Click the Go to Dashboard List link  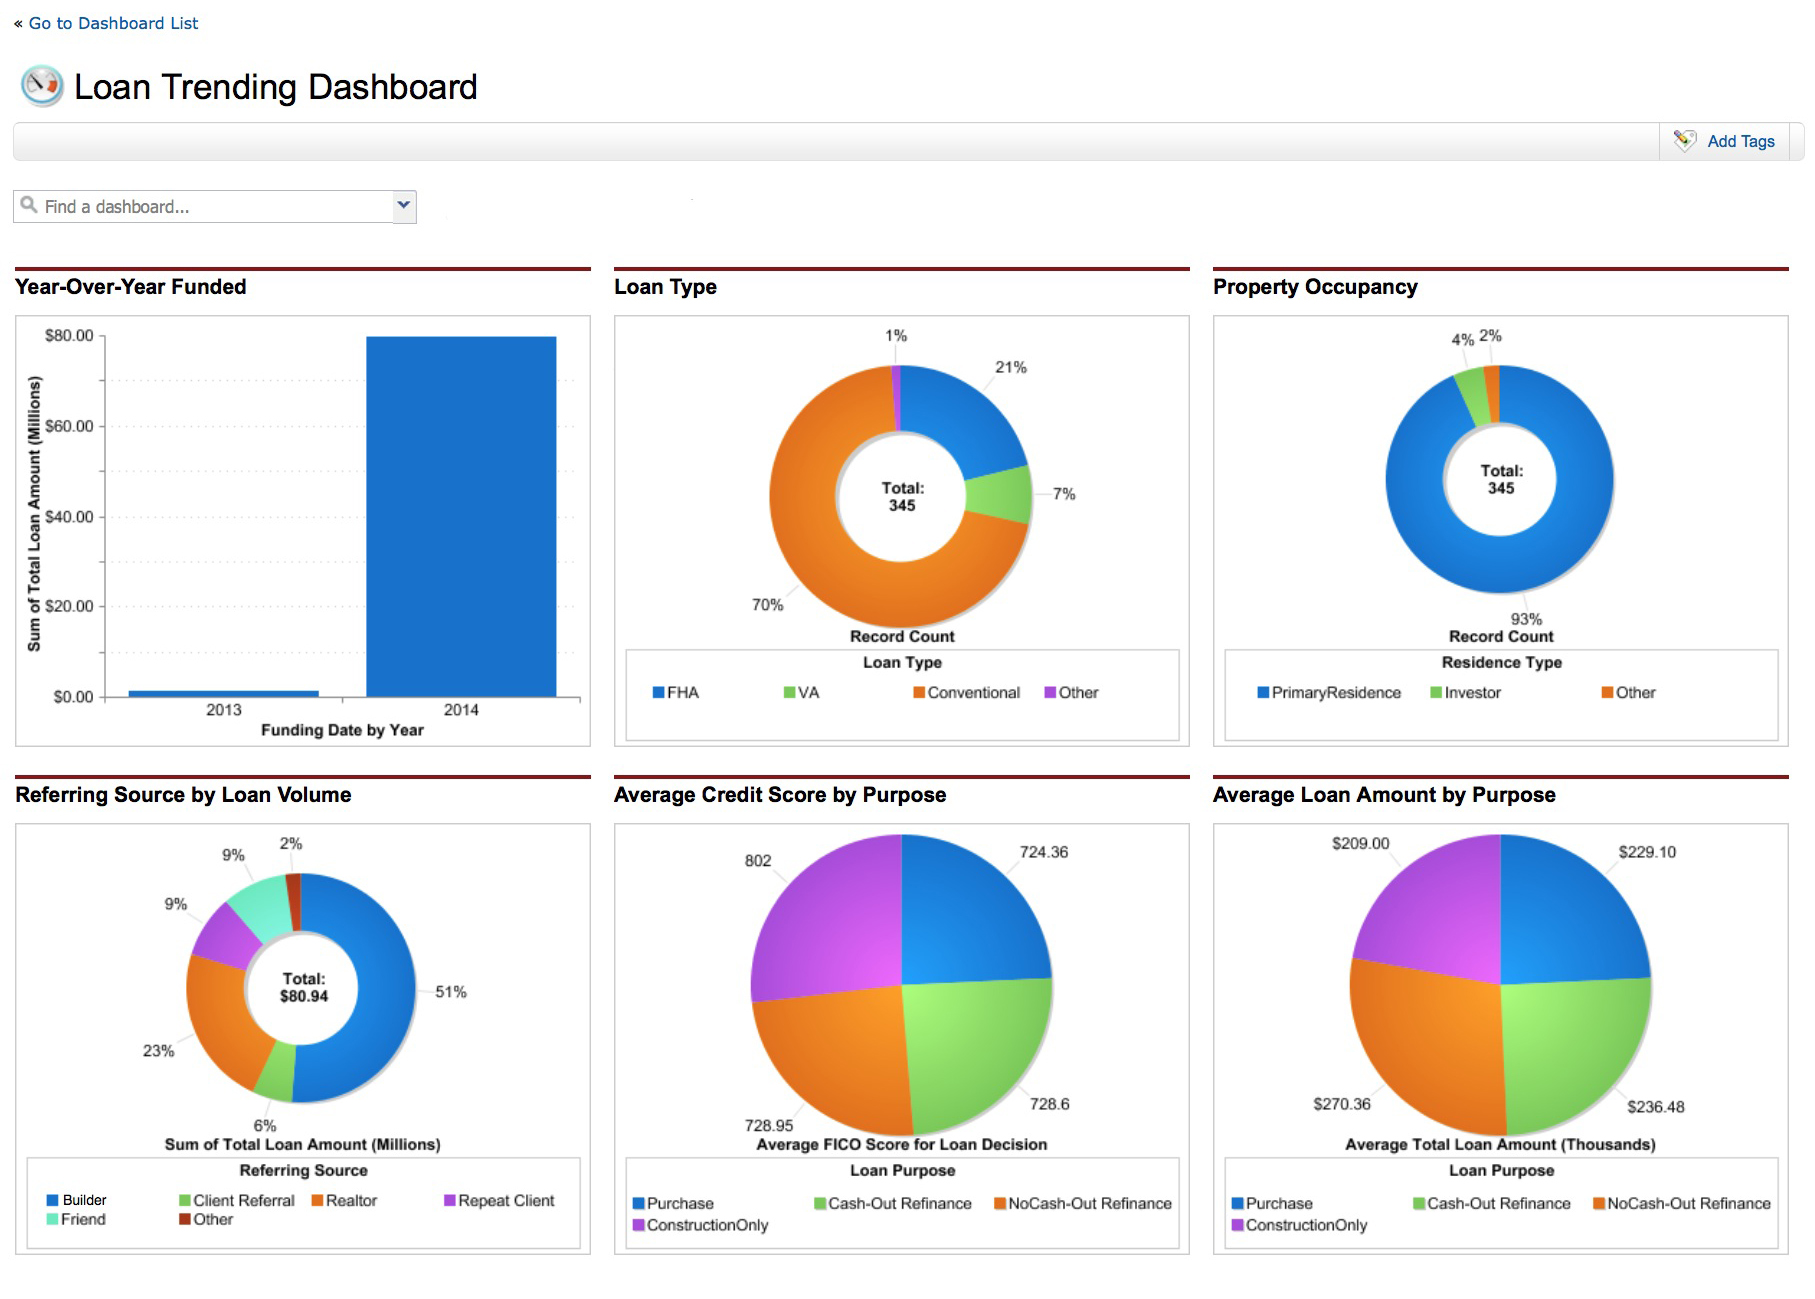tap(114, 23)
